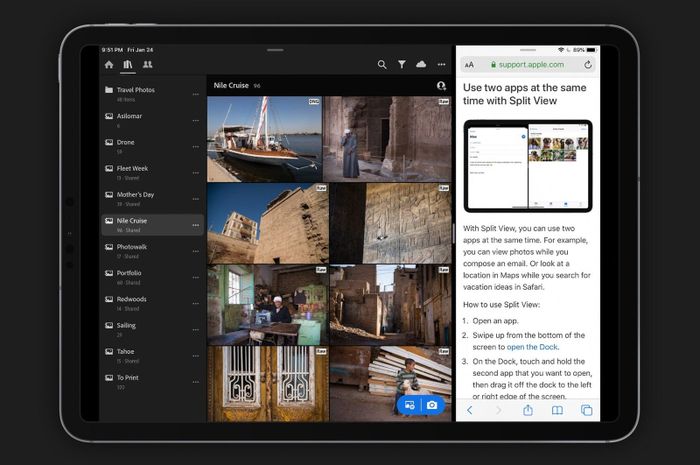Screen dimensions: 700x465
Task: Open the boy by stacked boards photo
Action: 391,384
